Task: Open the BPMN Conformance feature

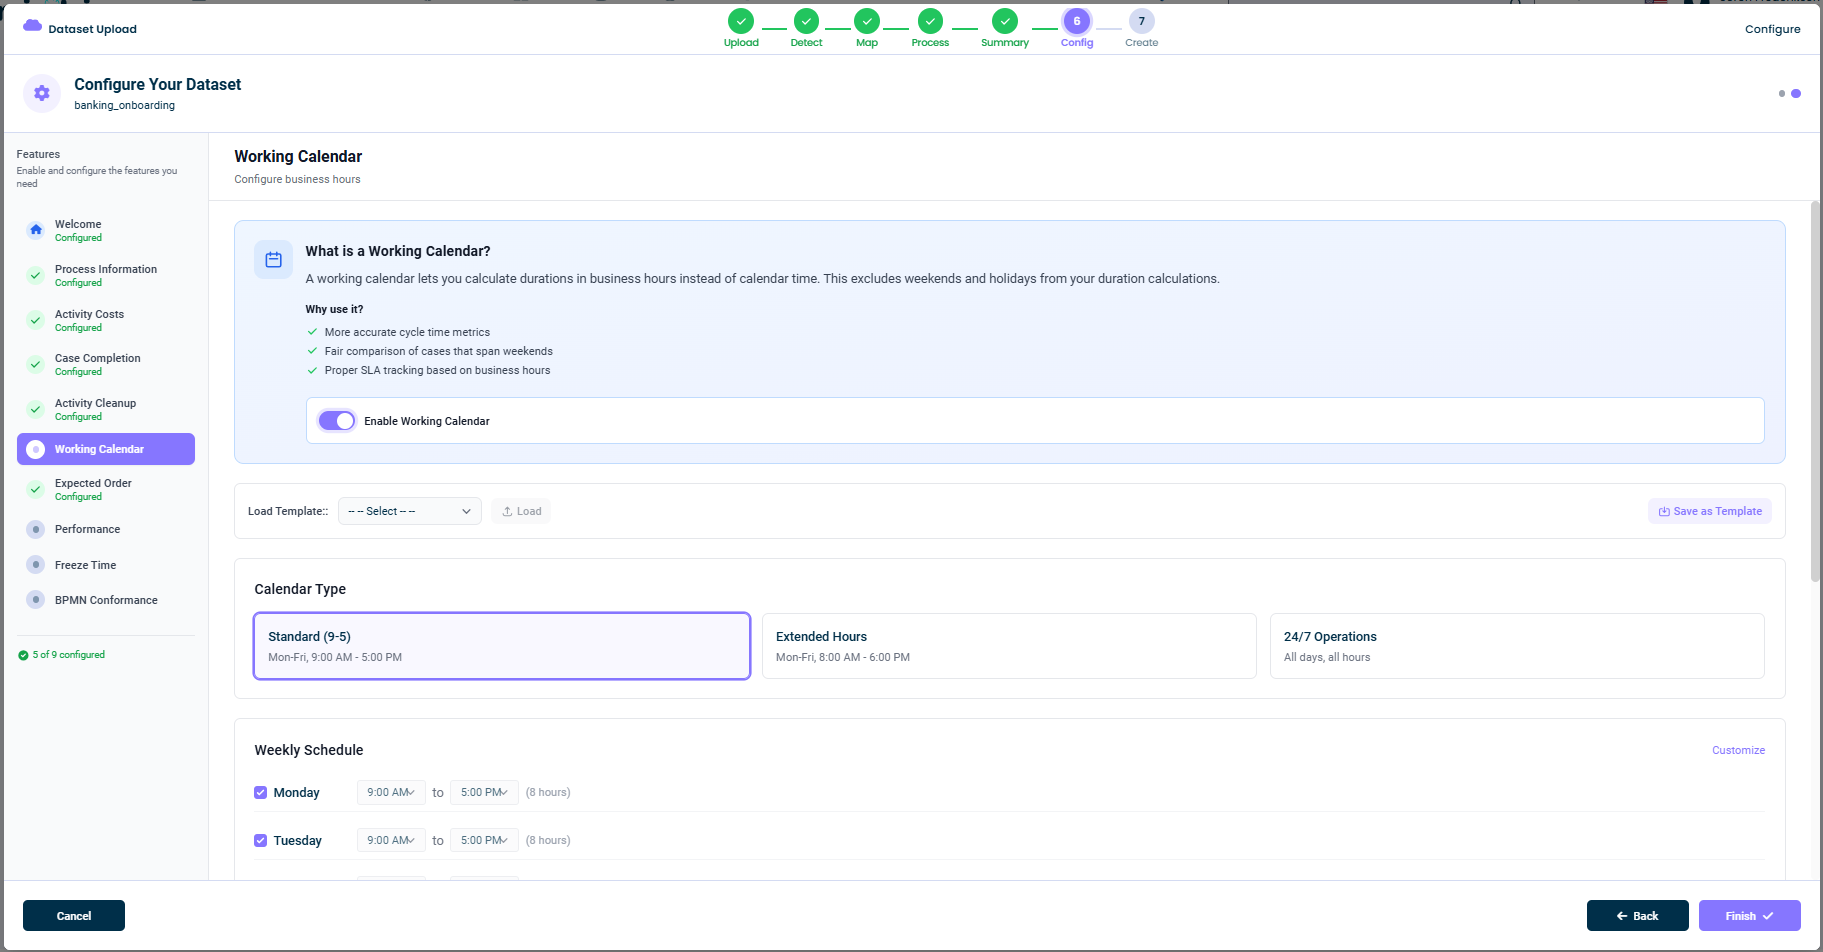Action: 106,600
